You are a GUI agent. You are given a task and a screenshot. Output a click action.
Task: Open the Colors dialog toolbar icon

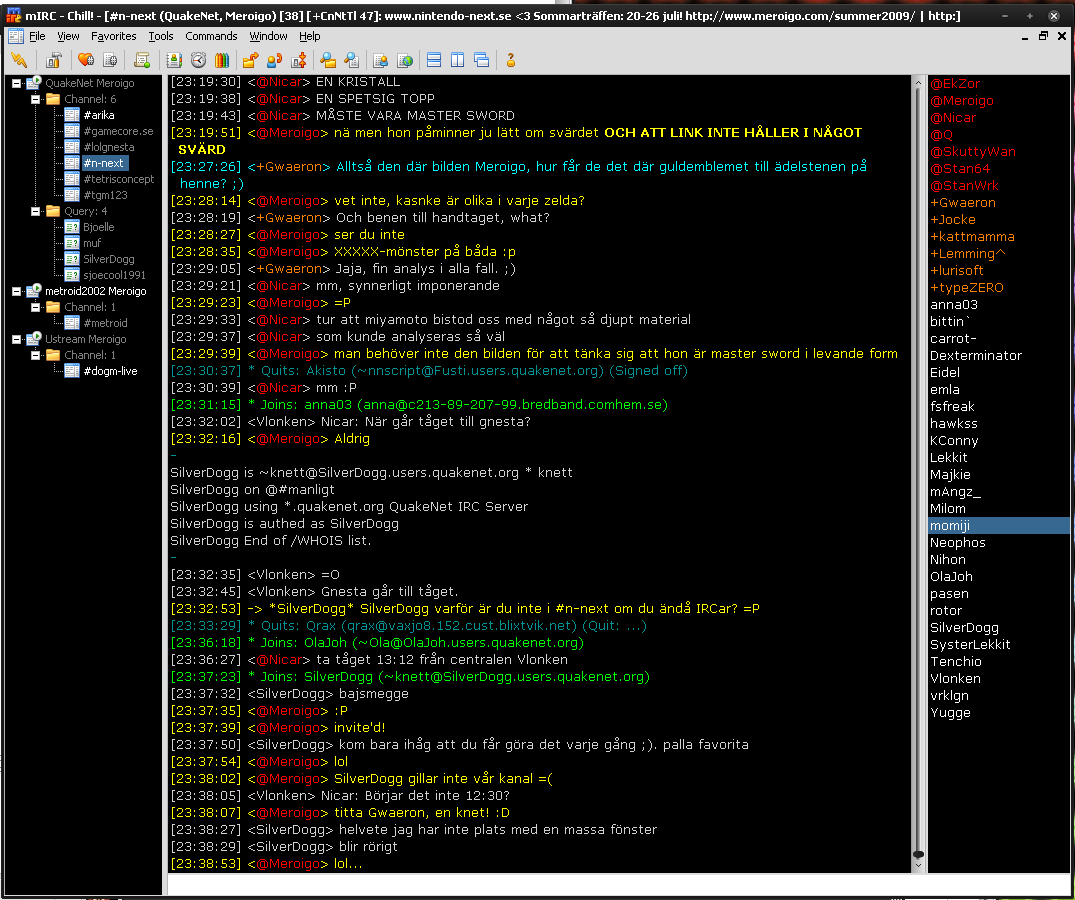(222, 60)
